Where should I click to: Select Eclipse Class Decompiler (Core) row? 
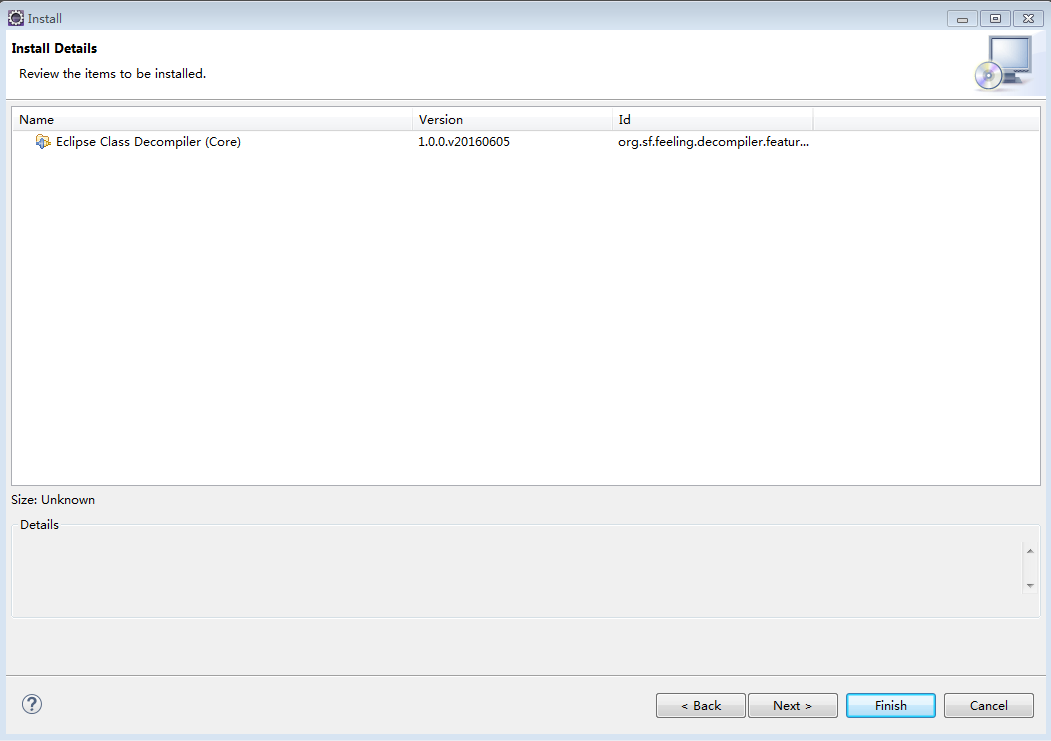click(x=526, y=141)
